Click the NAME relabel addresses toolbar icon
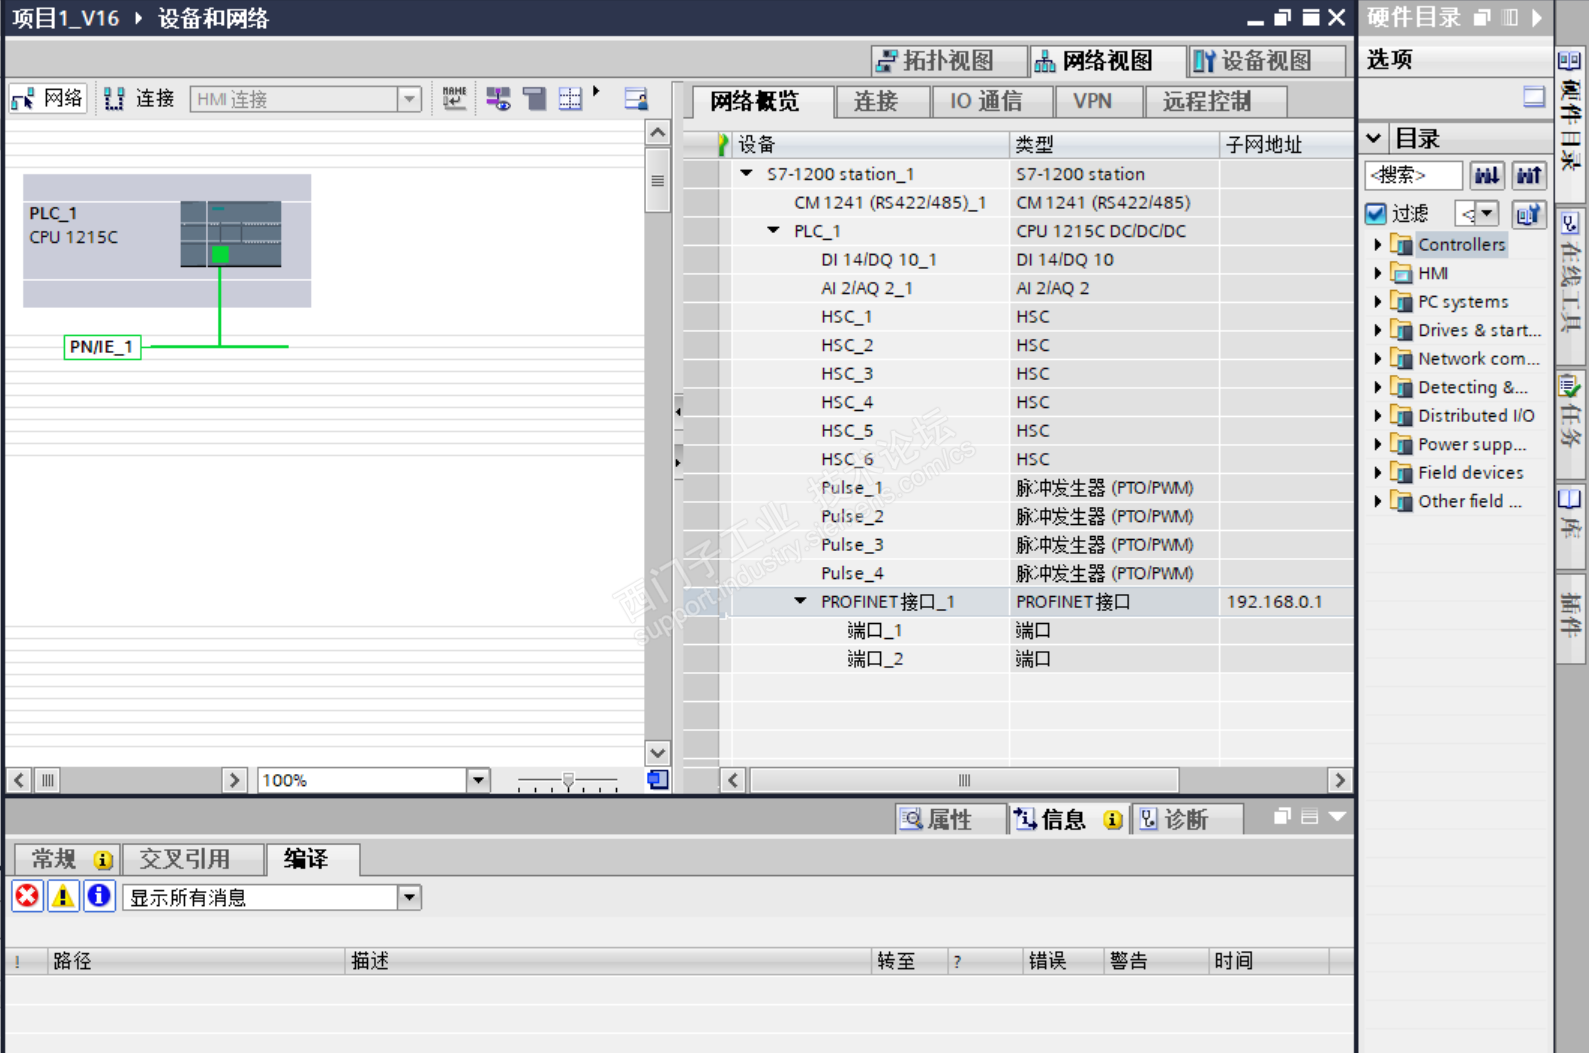This screenshot has width=1589, height=1053. pyautogui.click(x=454, y=98)
